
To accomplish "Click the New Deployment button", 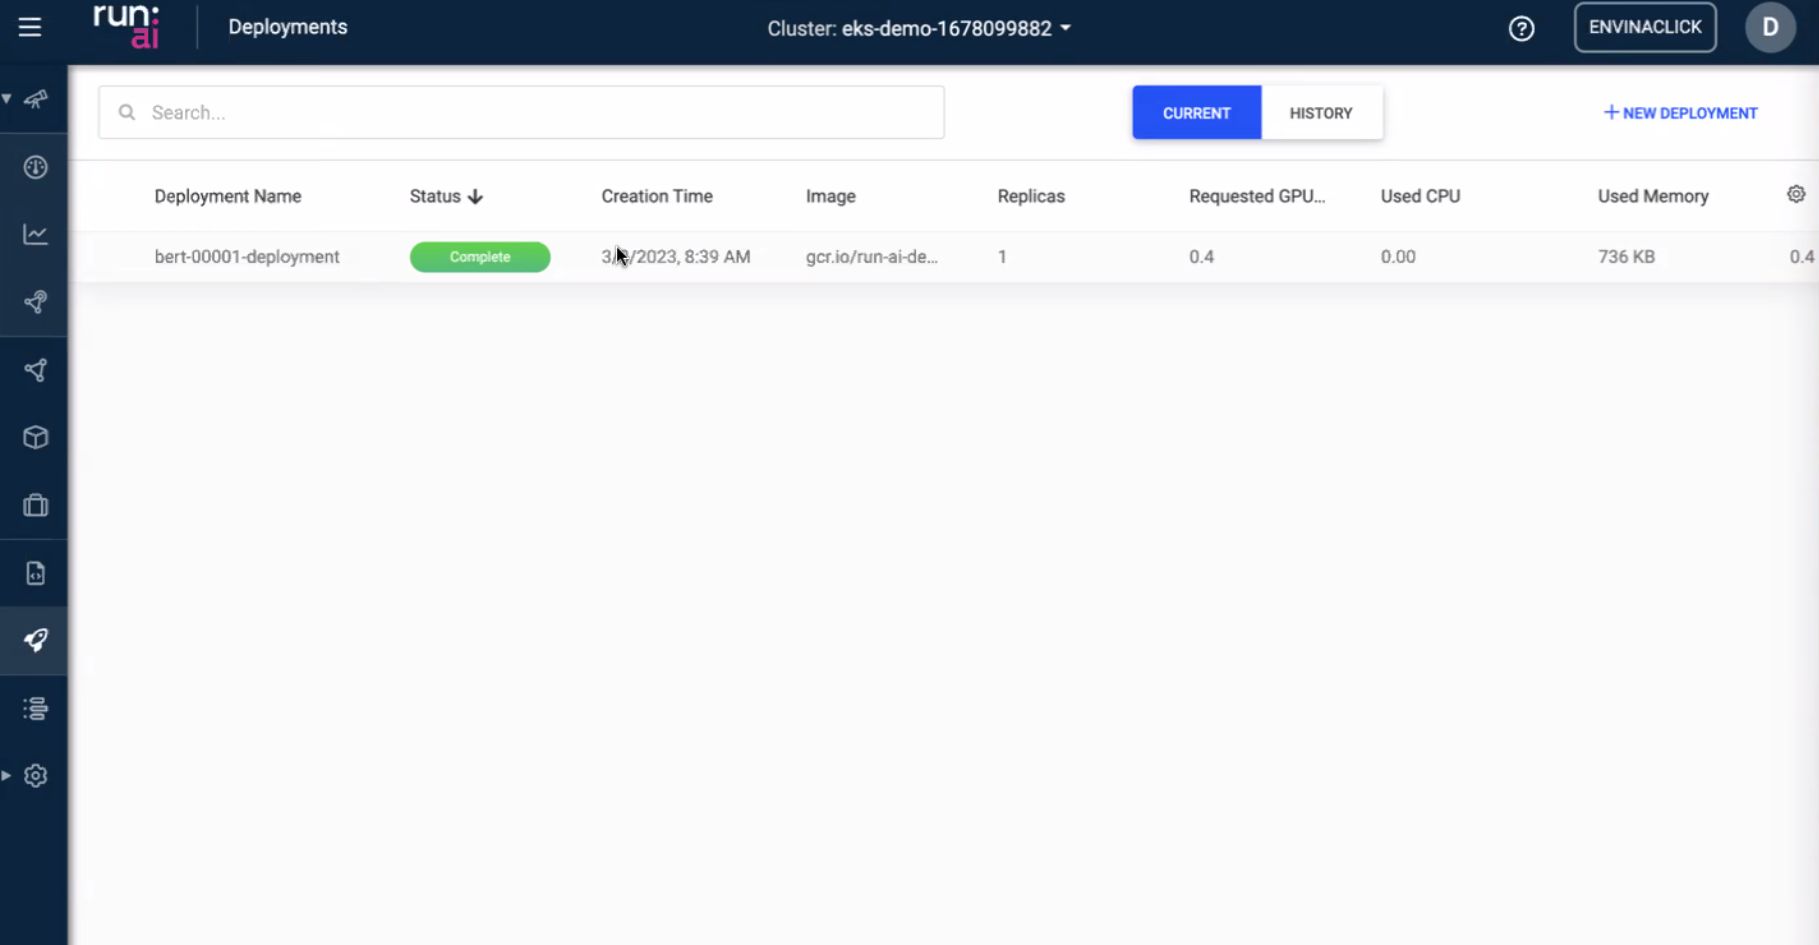I will [x=1680, y=113].
